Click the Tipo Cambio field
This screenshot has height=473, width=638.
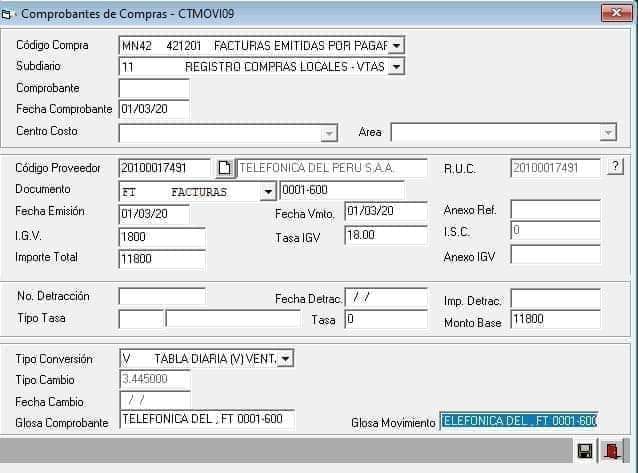155,379
